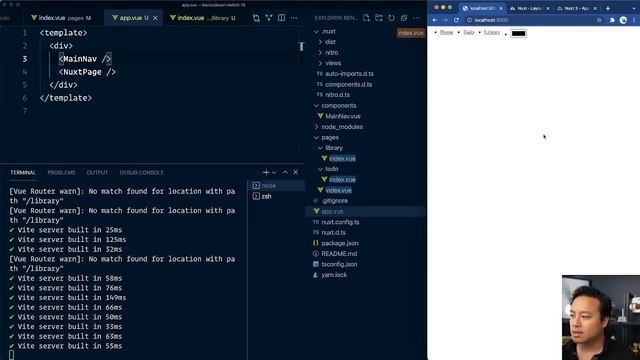Collapse the pages folder
The height and width of the screenshot is (360, 640).
[330, 138]
